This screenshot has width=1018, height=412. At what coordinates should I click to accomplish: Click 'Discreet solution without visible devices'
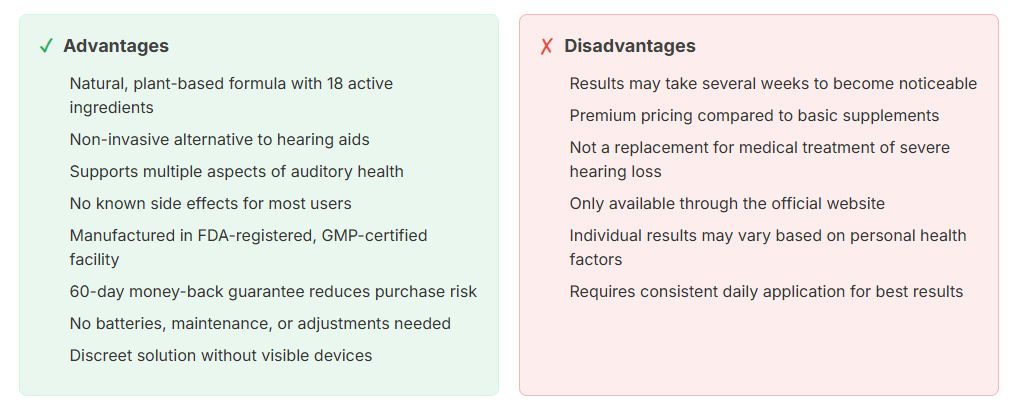pos(221,356)
